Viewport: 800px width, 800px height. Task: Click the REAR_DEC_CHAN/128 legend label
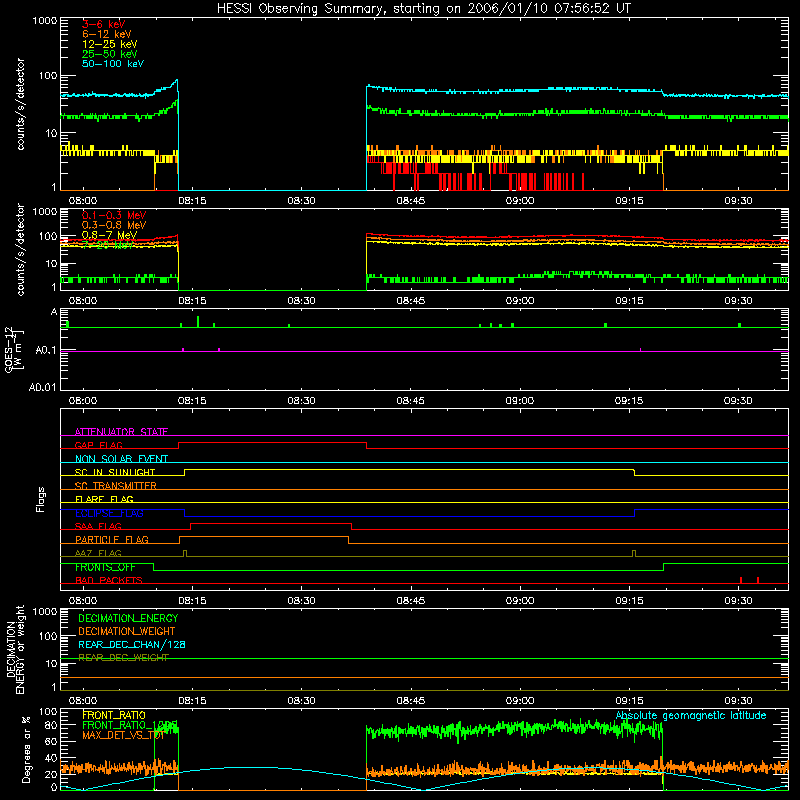pos(132,644)
